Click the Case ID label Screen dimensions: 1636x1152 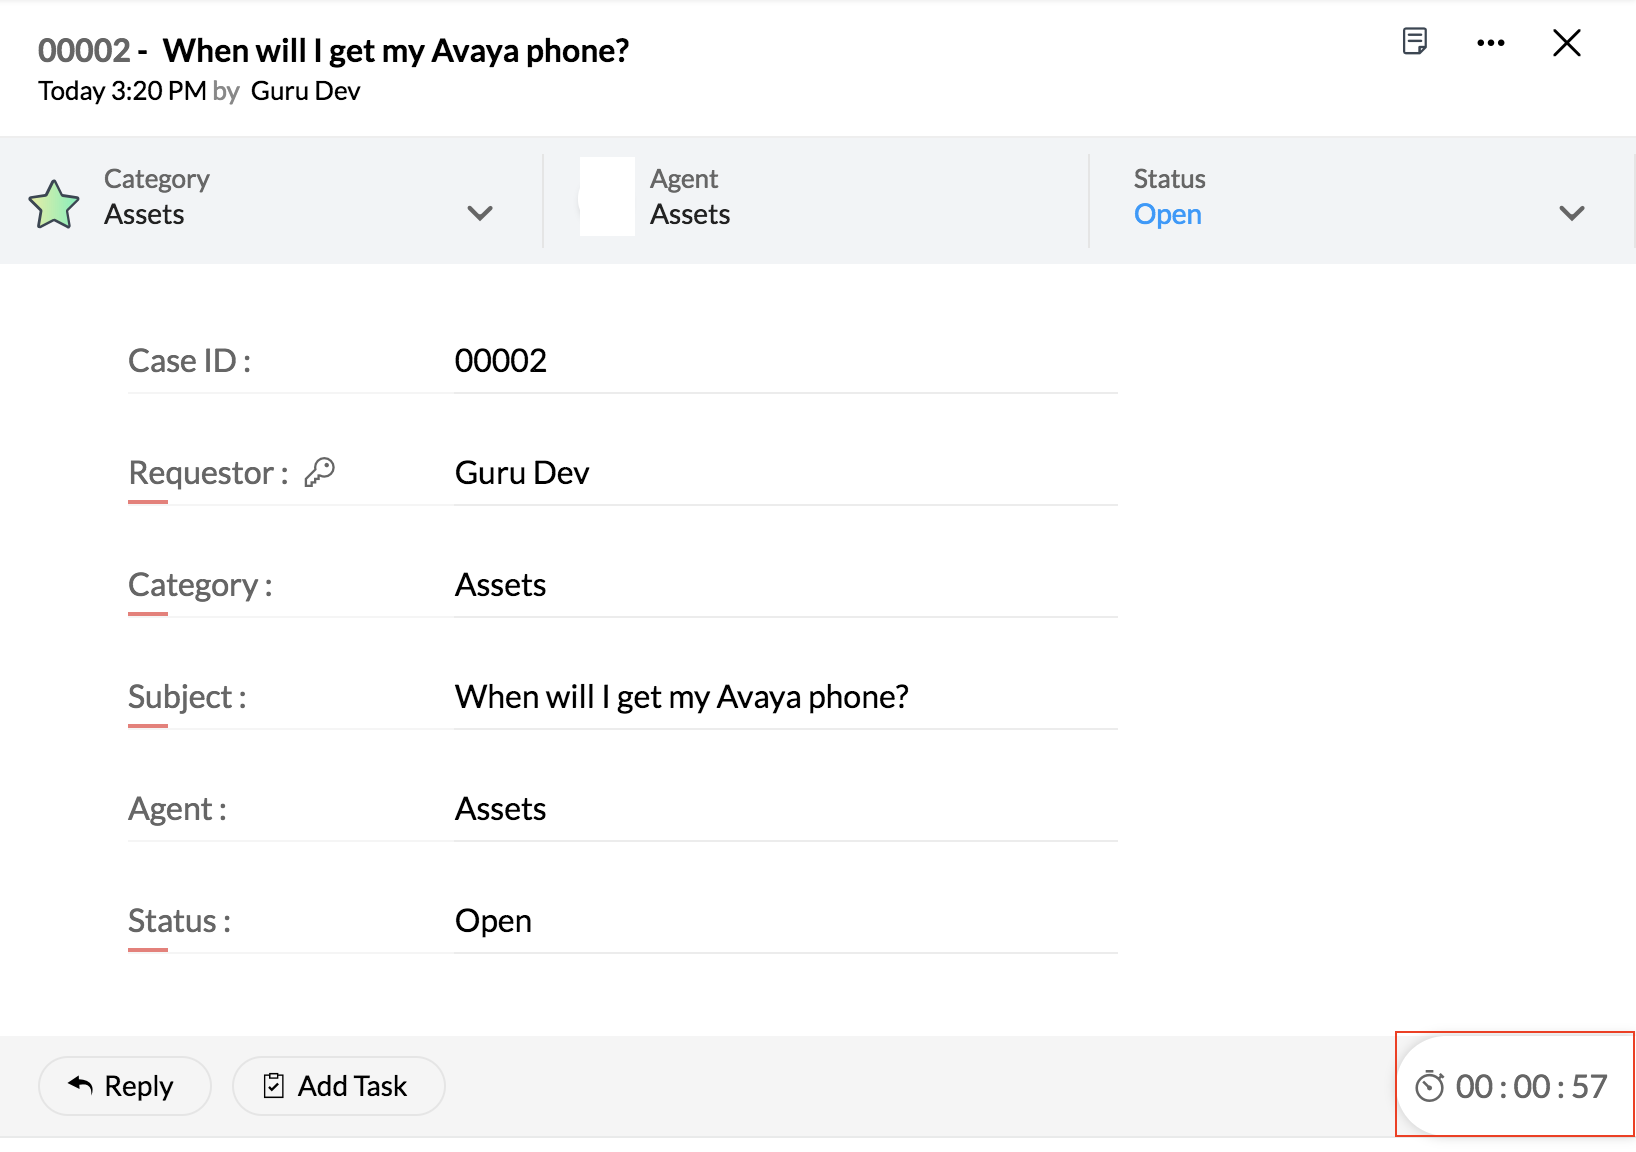189,361
